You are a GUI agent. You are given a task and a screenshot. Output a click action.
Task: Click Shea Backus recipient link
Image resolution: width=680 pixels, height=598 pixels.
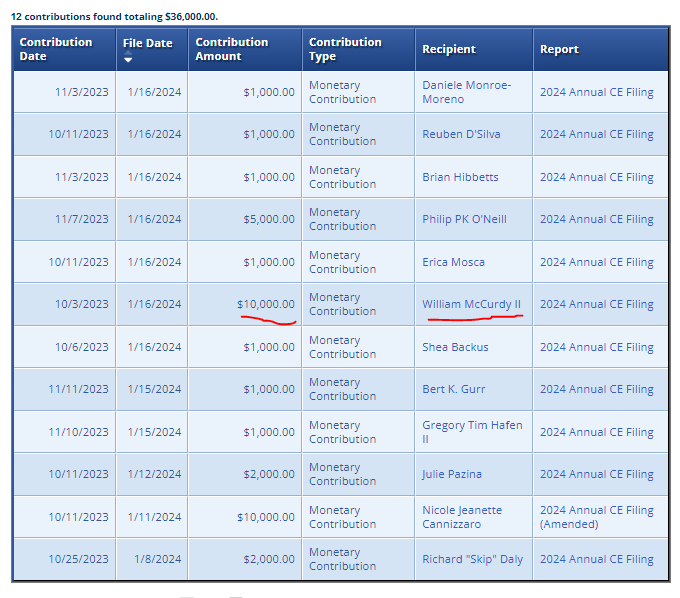(455, 347)
